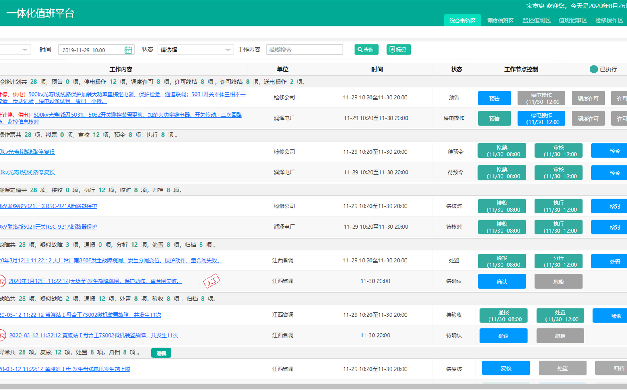The width and height of the screenshot is (627, 390).
Task: Click the horizontal scrollbar at the page bottom
Action: coord(314,387)
